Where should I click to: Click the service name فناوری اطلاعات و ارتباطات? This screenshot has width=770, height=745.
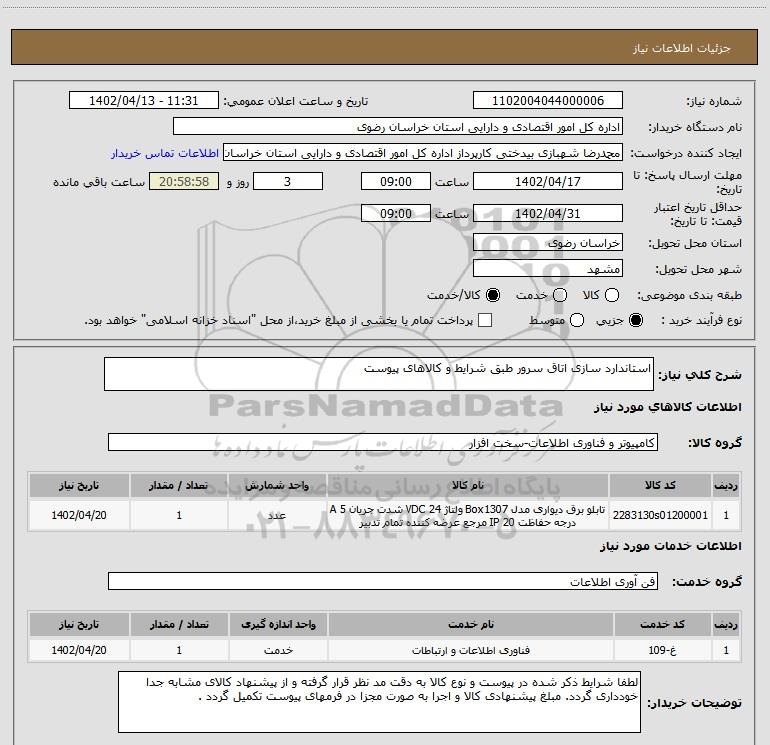(x=470, y=650)
